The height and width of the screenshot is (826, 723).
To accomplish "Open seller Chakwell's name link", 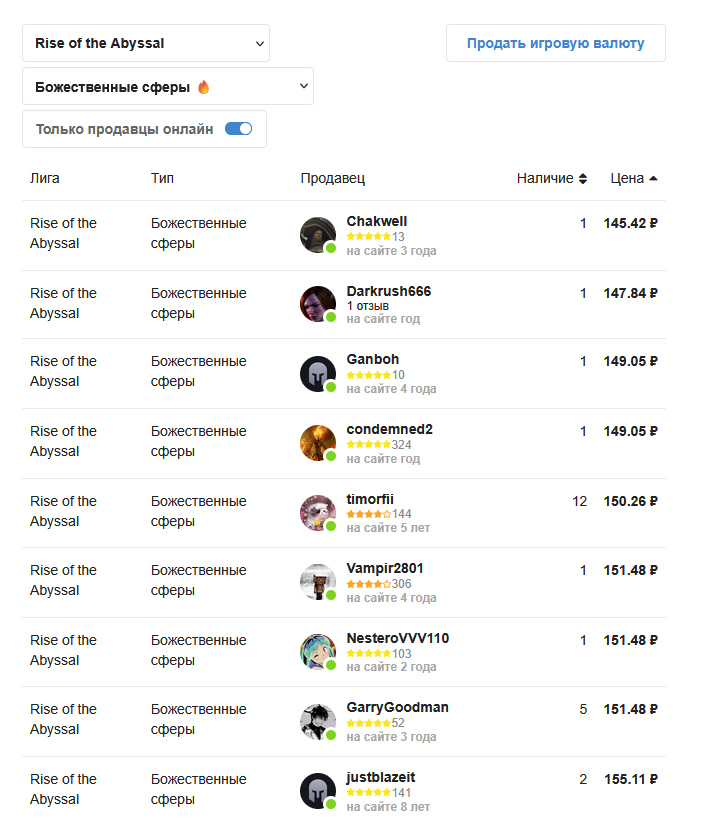I will pyautogui.click(x=377, y=221).
